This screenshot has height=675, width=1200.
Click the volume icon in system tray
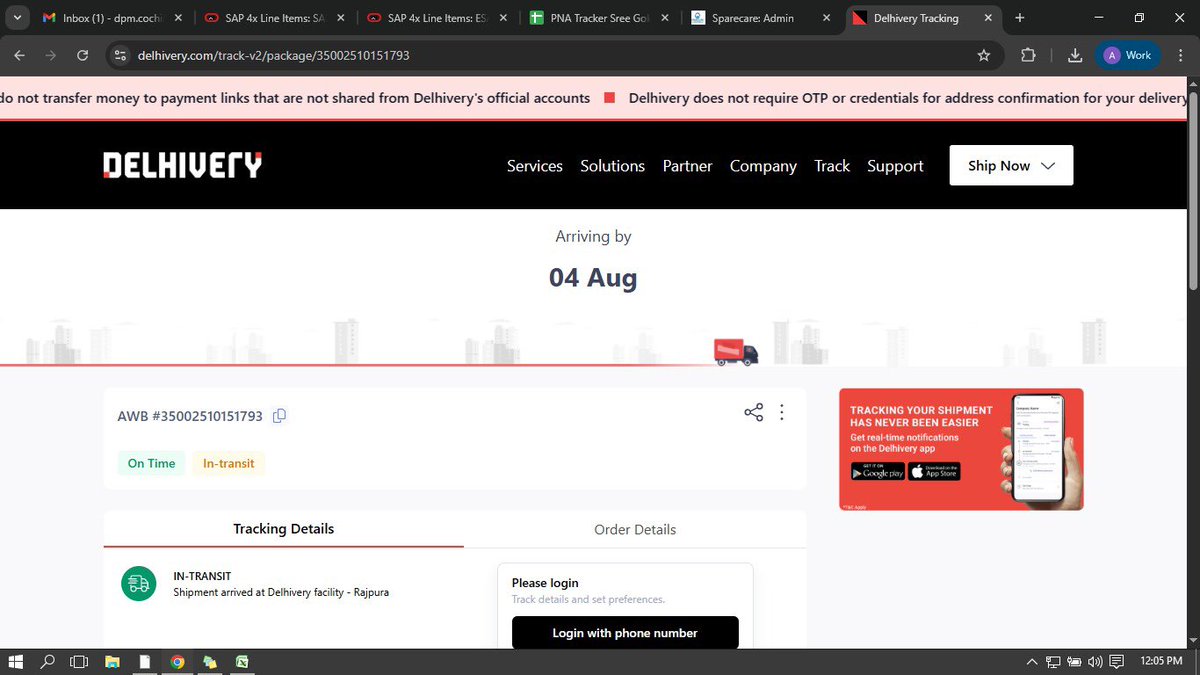(x=1095, y=661)
